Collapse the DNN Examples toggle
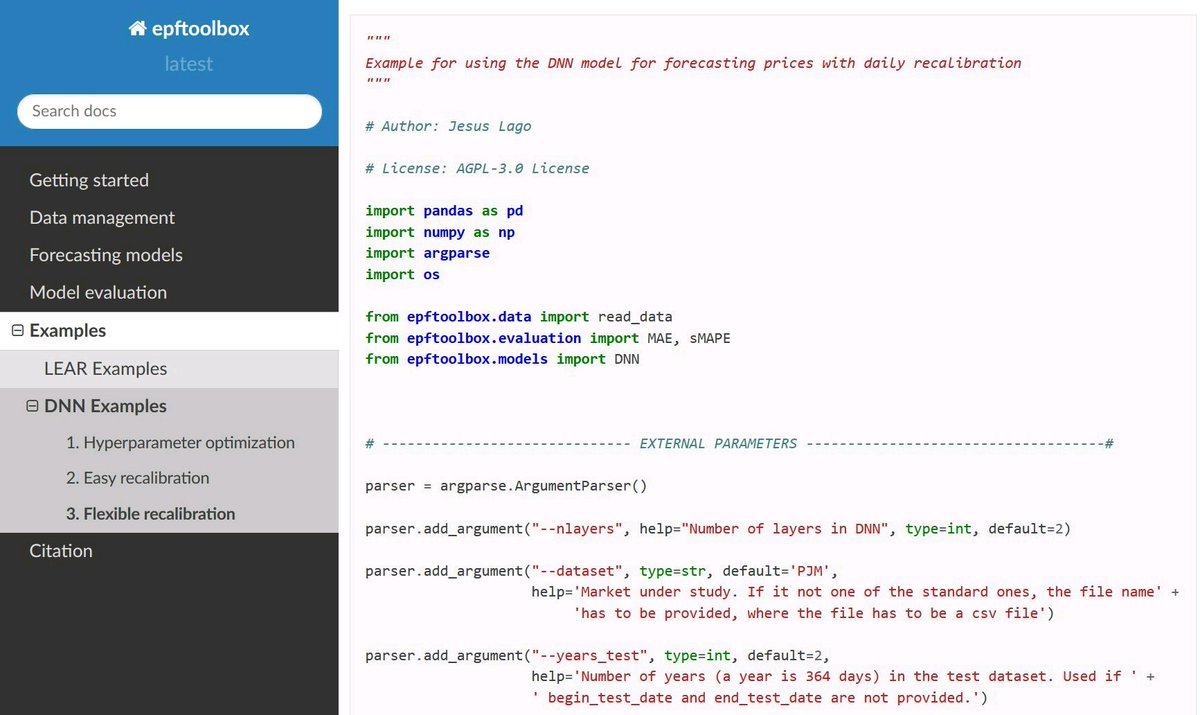The height and width of the screenshot is (715, 1200). coord(32,406)
